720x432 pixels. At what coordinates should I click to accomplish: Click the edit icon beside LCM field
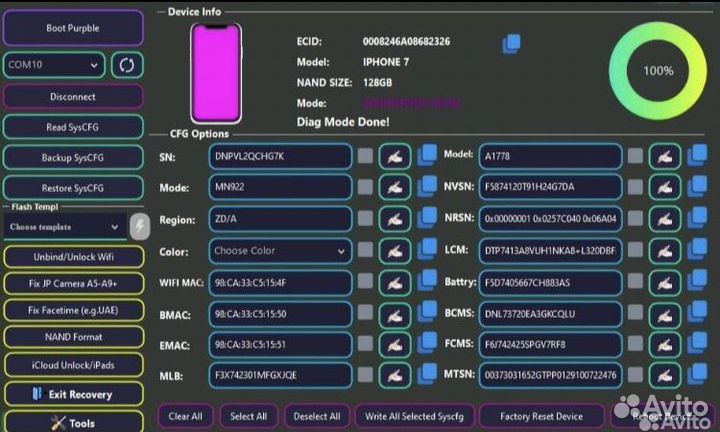(x=665, y=250)
